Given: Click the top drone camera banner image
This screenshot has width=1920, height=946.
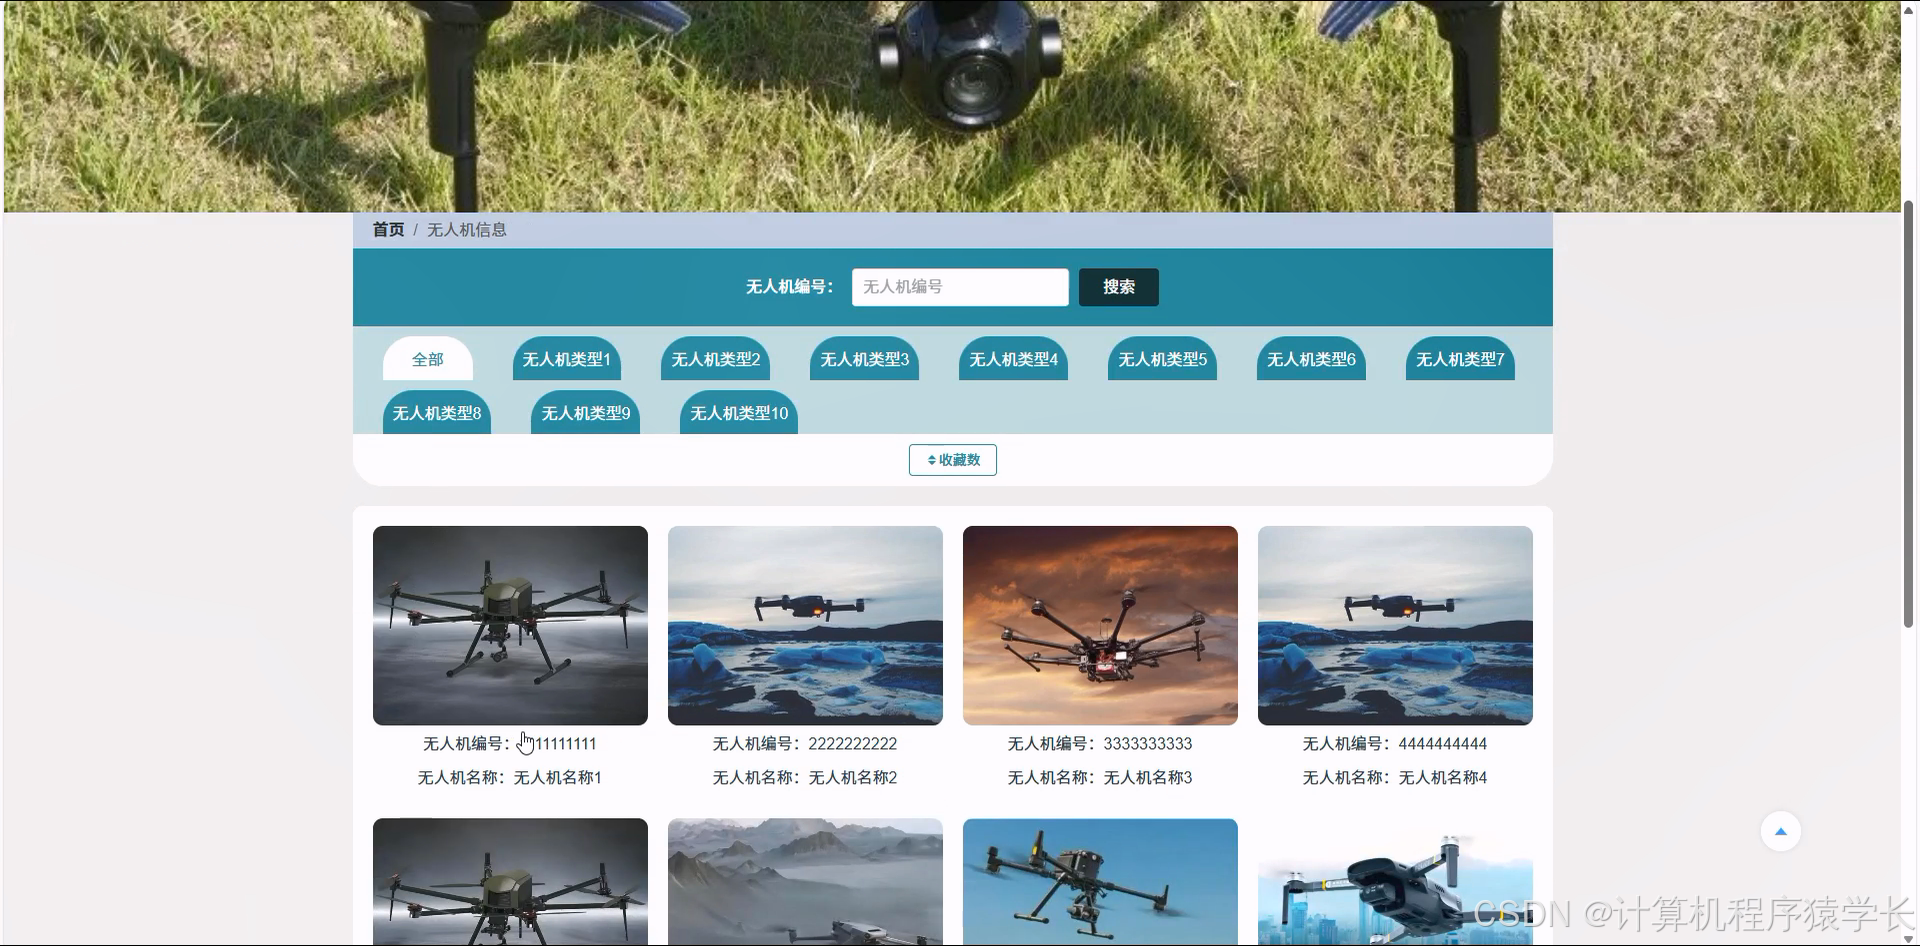Looking at the screenshot, I should click(x=951, y=106).
